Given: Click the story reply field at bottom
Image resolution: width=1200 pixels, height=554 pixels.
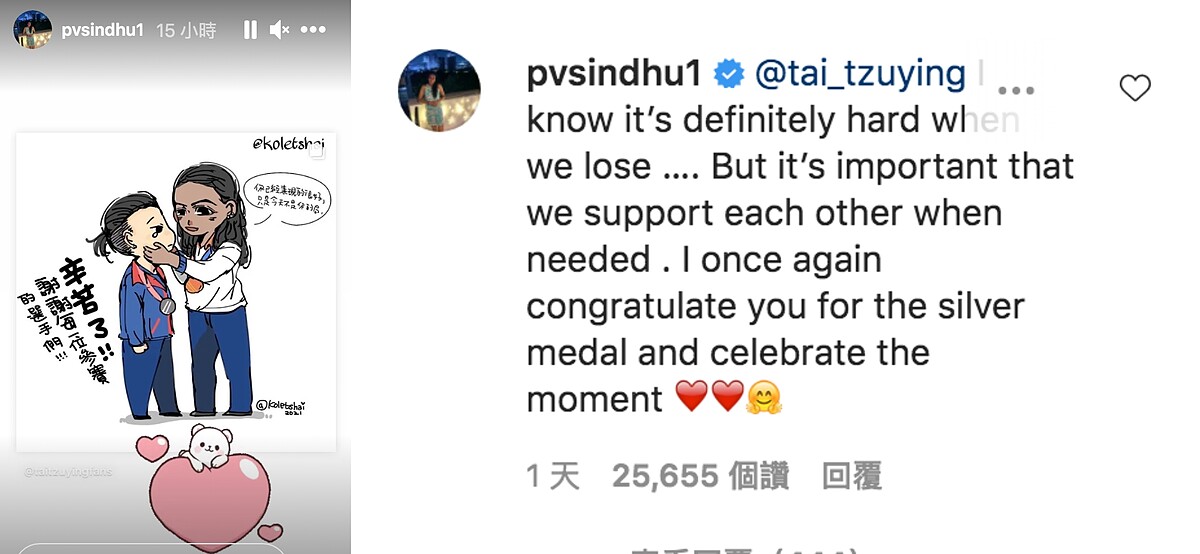Looking at the screenshot, I should [x=150, y=547].
